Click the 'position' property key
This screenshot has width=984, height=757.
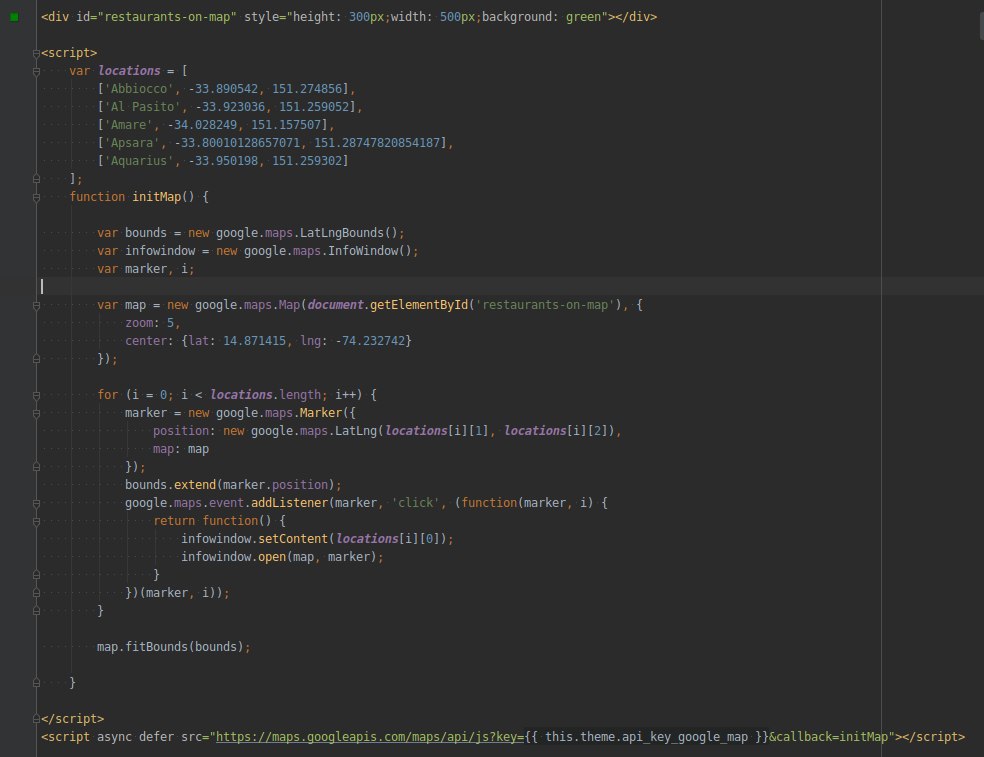coord(181,431)
